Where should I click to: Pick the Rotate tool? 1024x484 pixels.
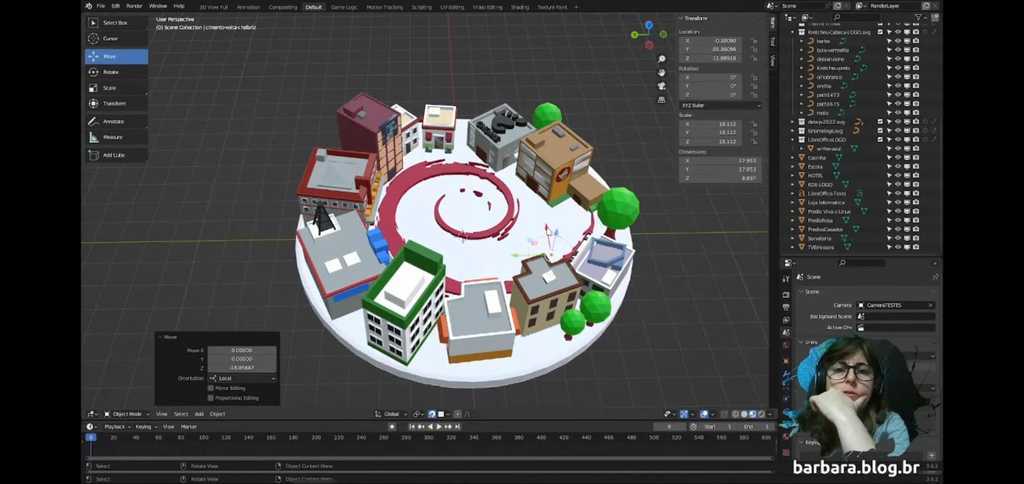[116, 72]
